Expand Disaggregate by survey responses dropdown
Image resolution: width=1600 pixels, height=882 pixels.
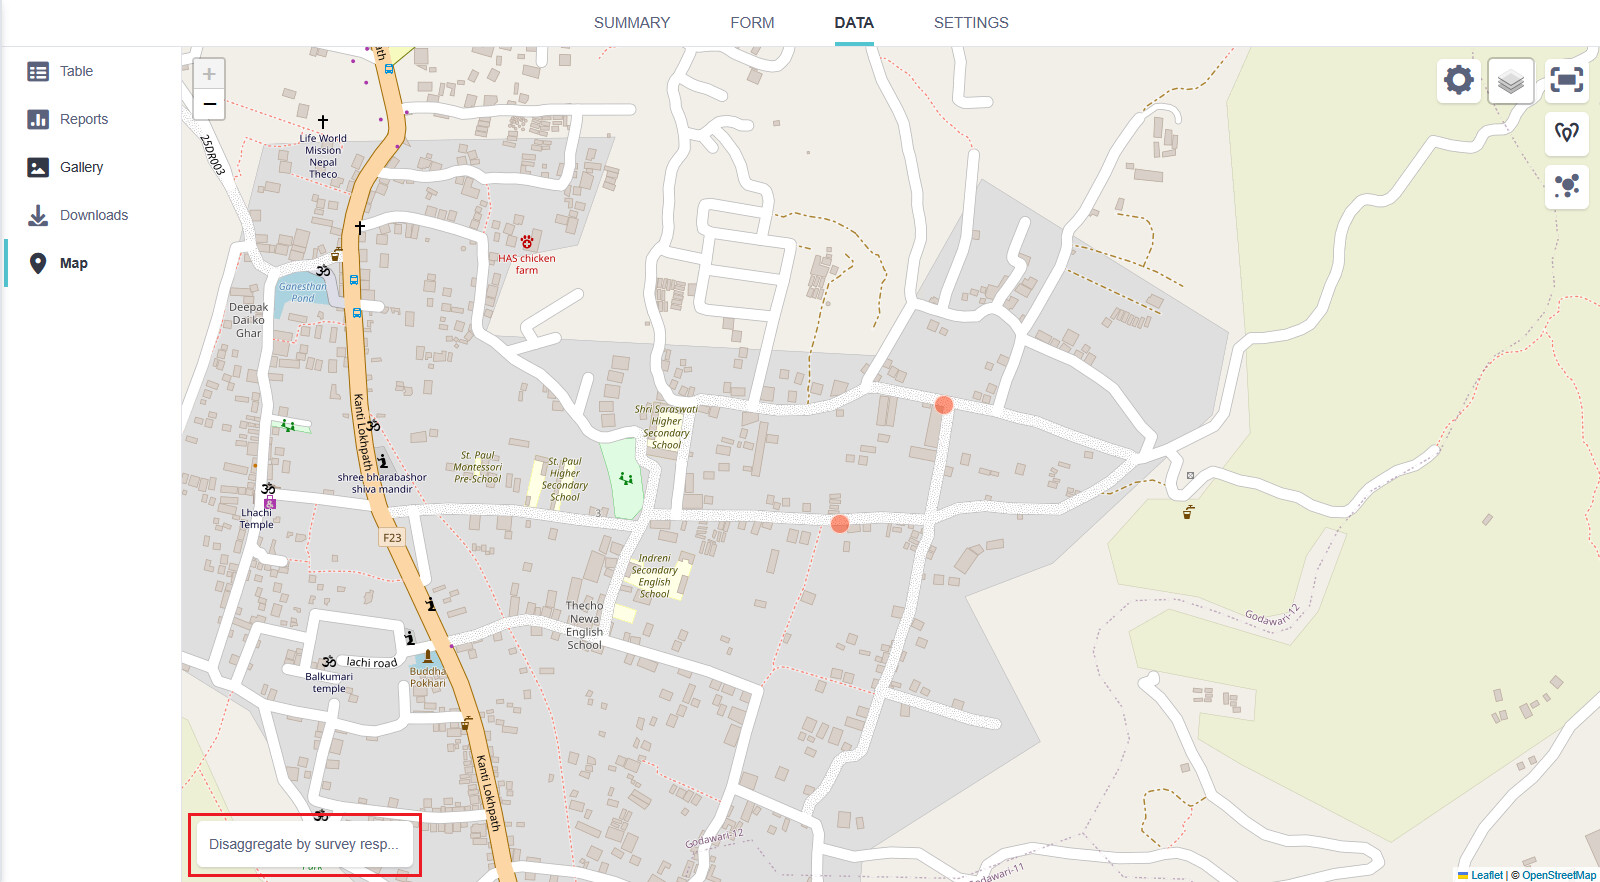[x=304, y=844]
